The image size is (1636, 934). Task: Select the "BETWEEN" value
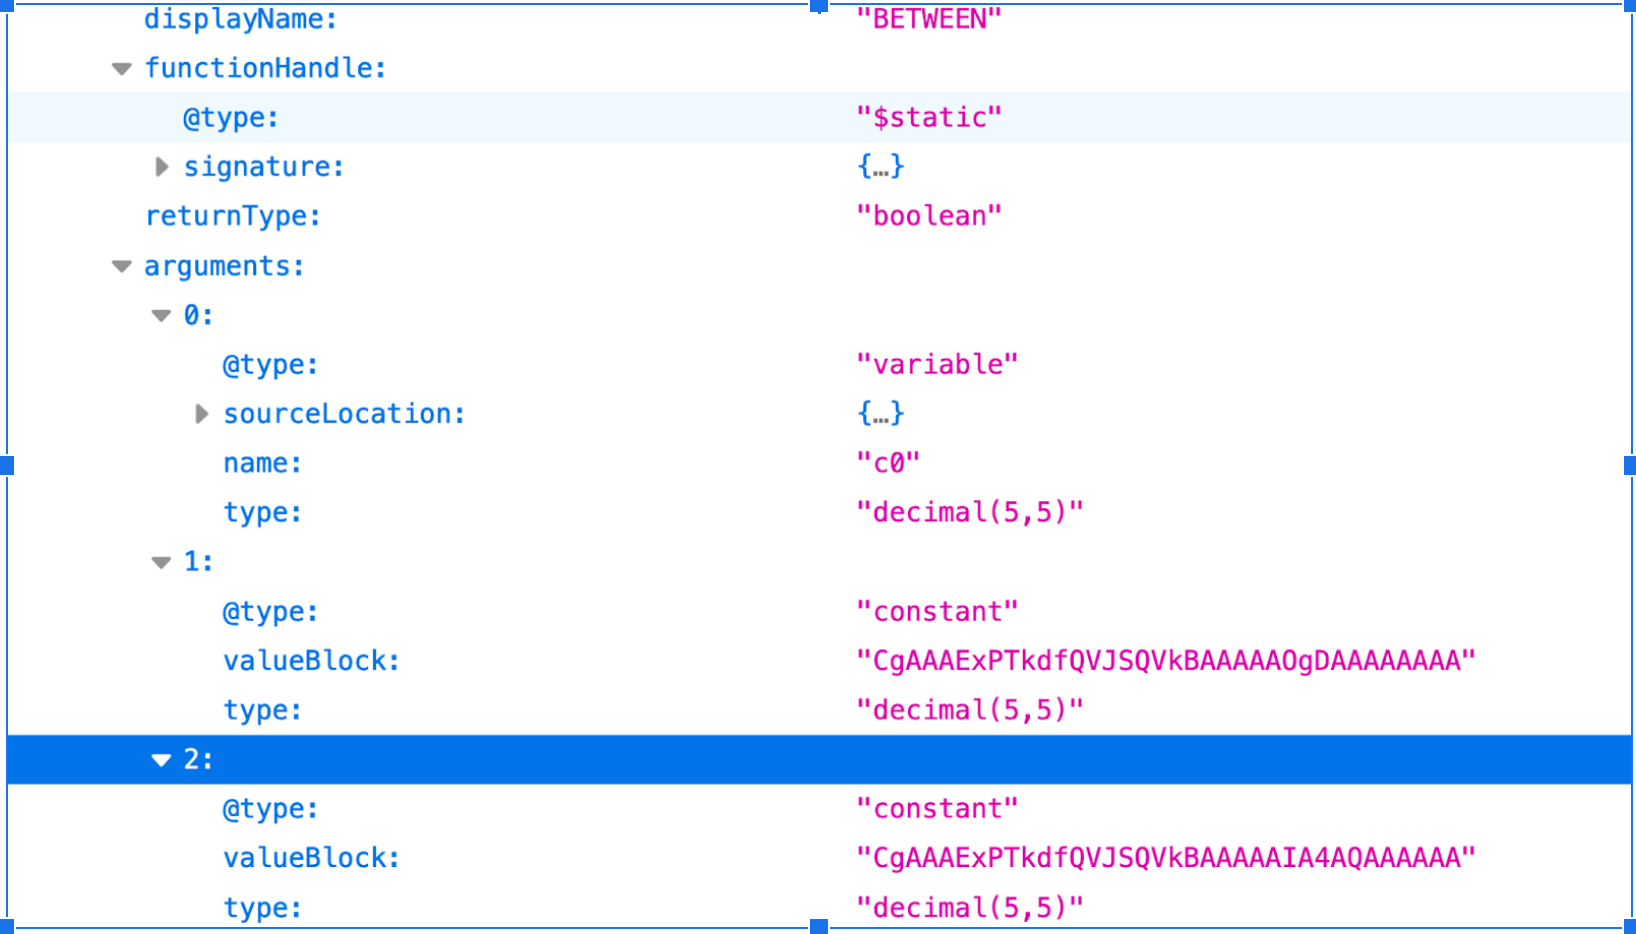coord(929,19)
